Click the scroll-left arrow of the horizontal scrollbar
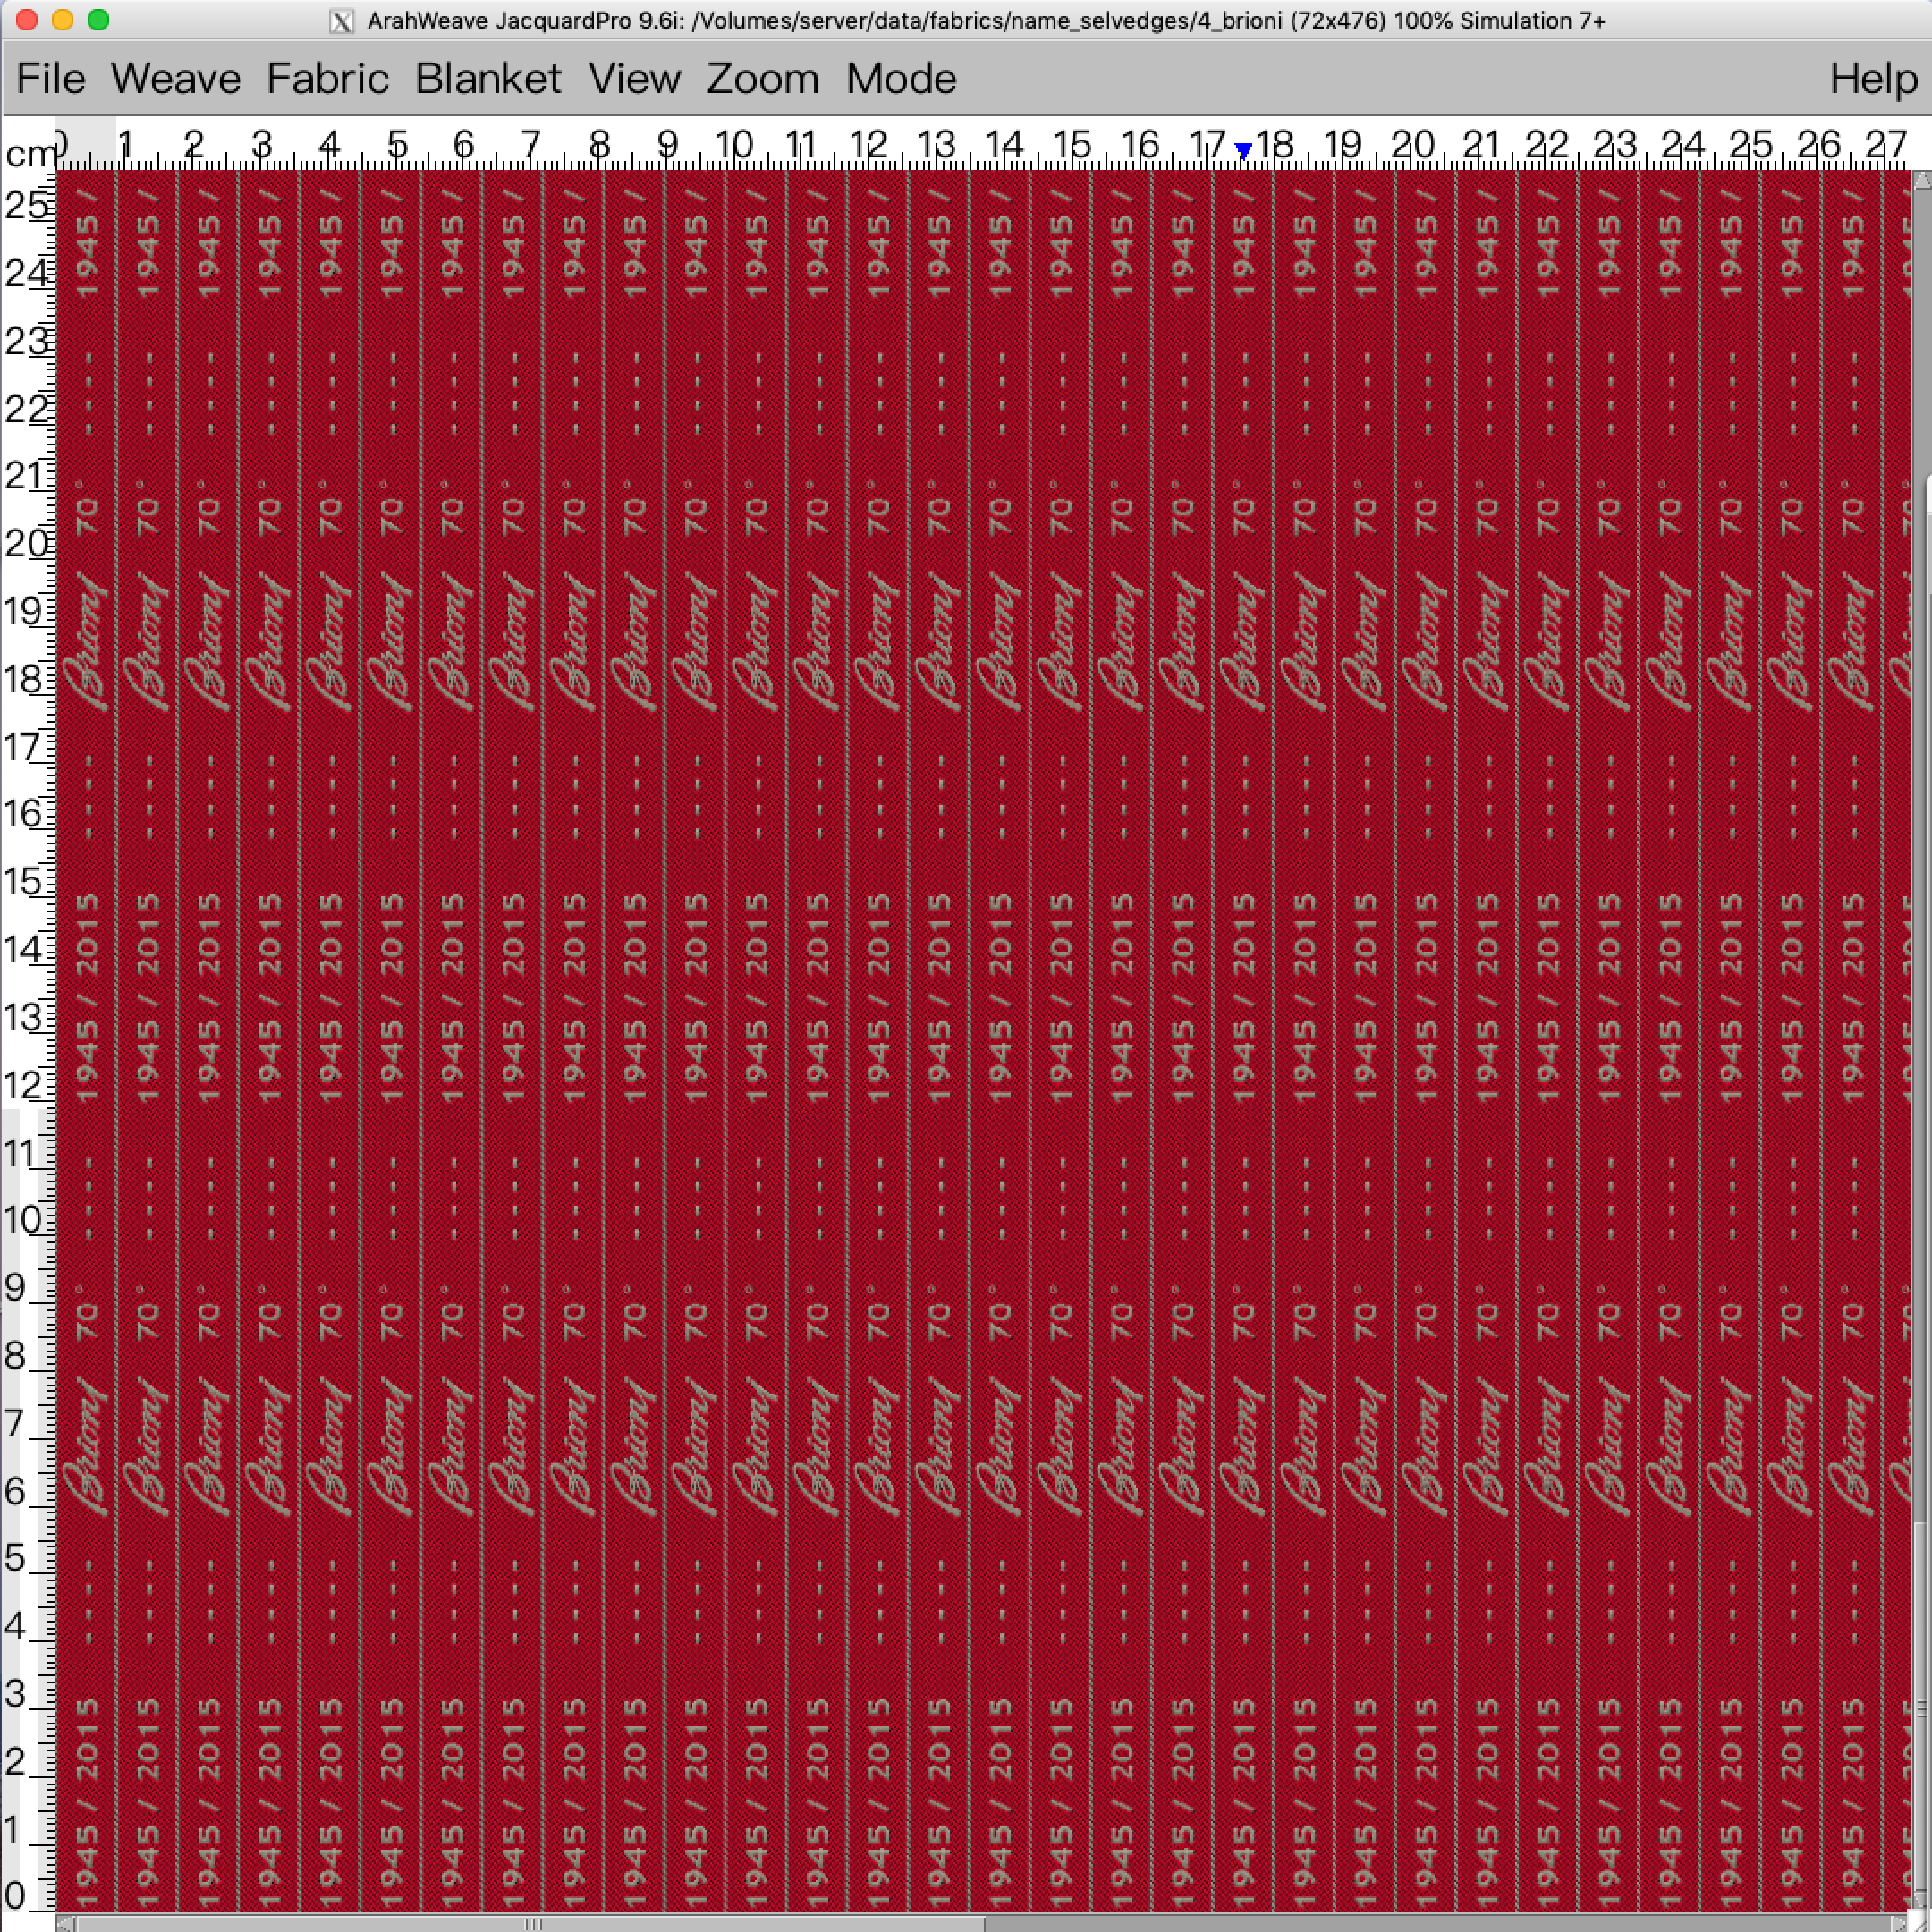 tap(66, 1923)
